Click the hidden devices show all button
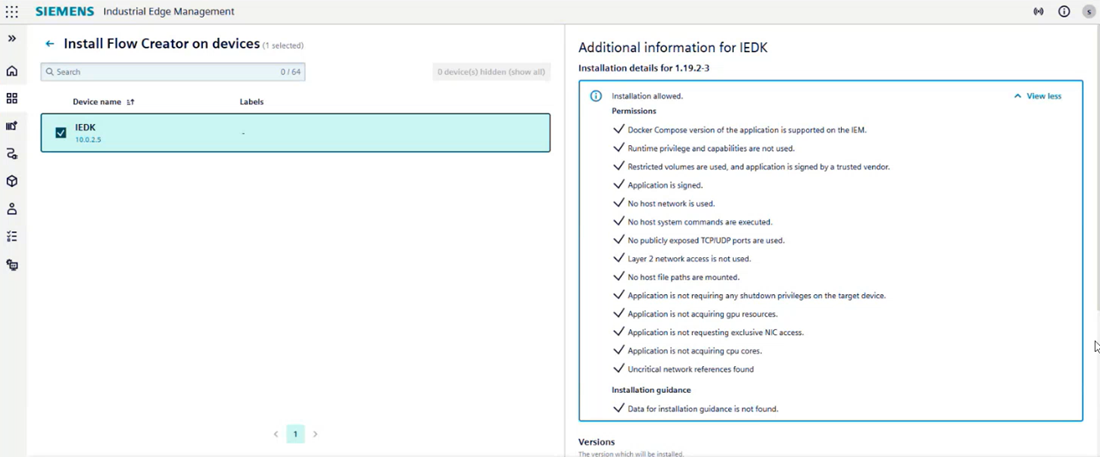Viewport: 1100px width, 457px height. (x=491, y=72)
